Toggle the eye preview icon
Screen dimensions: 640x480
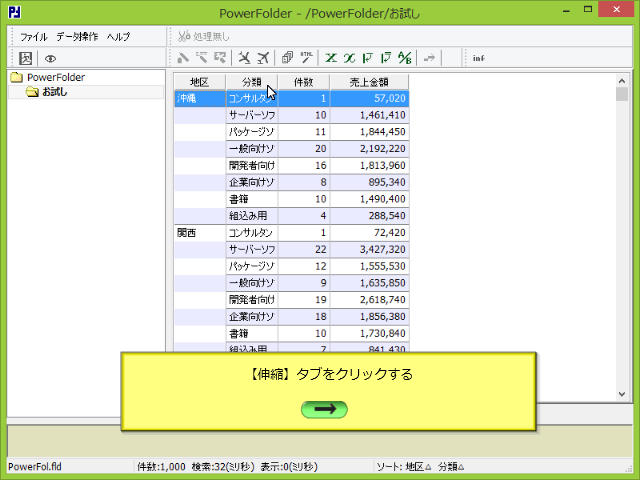pyautogui.click(x=50, y=59)
